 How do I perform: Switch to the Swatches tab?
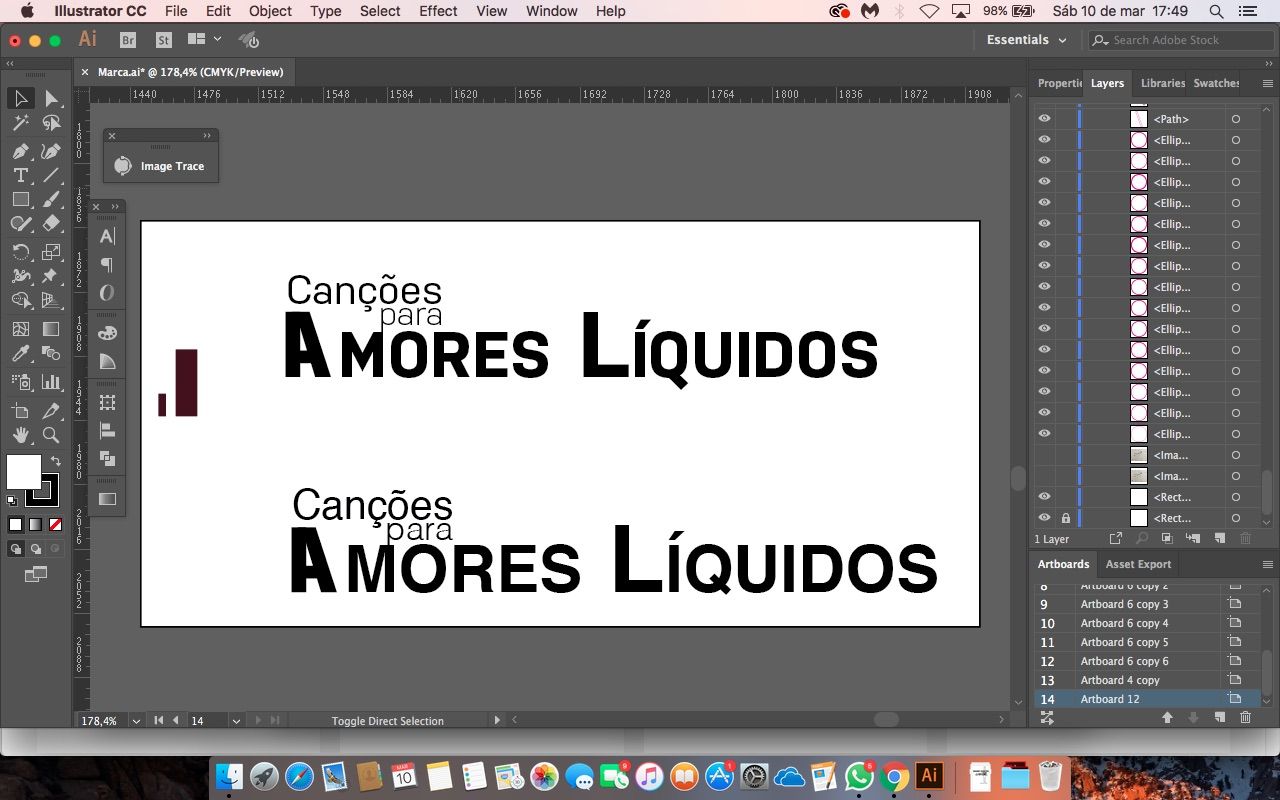[1216, 83]
